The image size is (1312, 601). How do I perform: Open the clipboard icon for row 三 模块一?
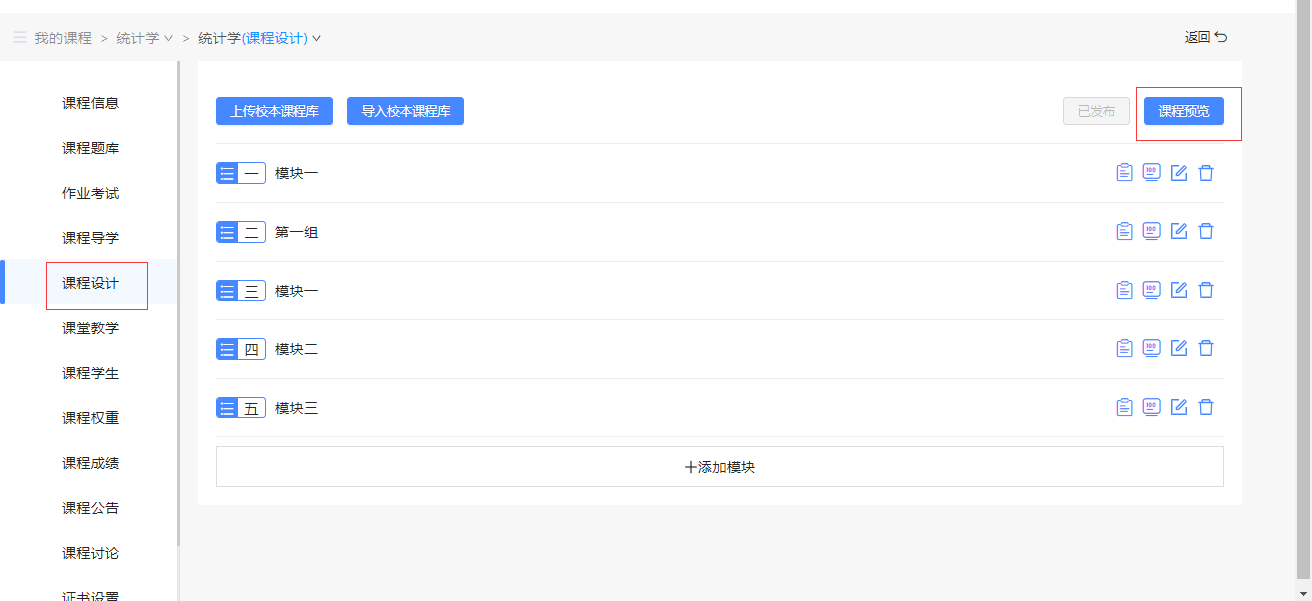1124,290
